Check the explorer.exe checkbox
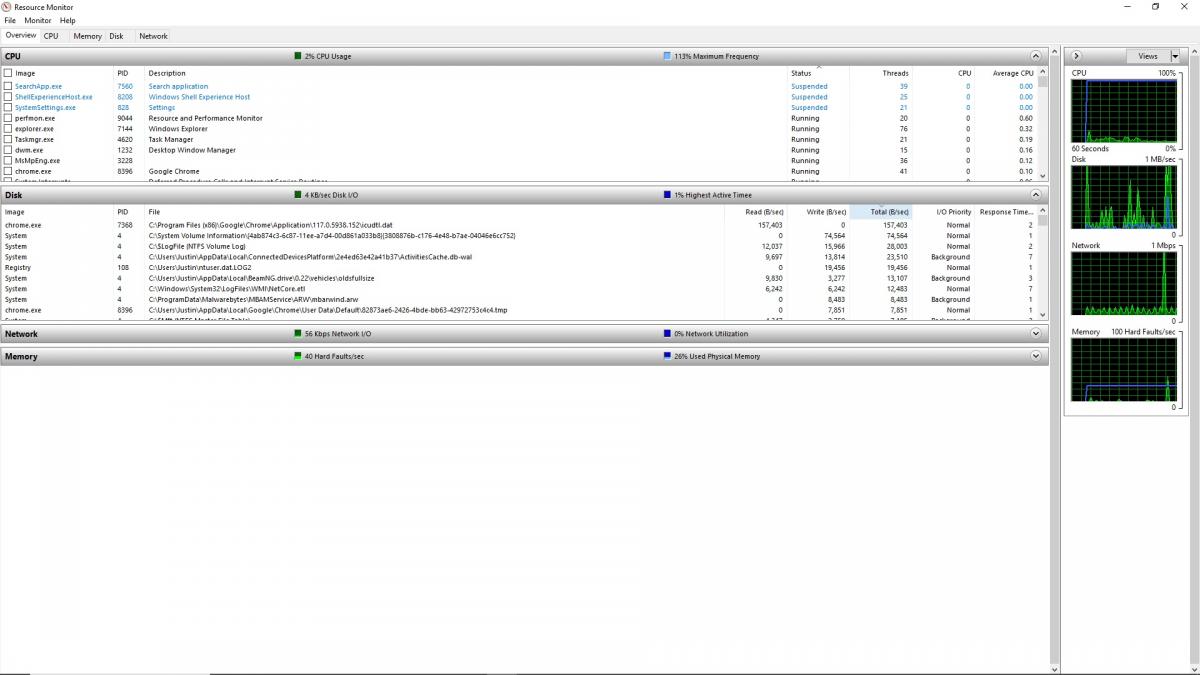 coord(8,129)
